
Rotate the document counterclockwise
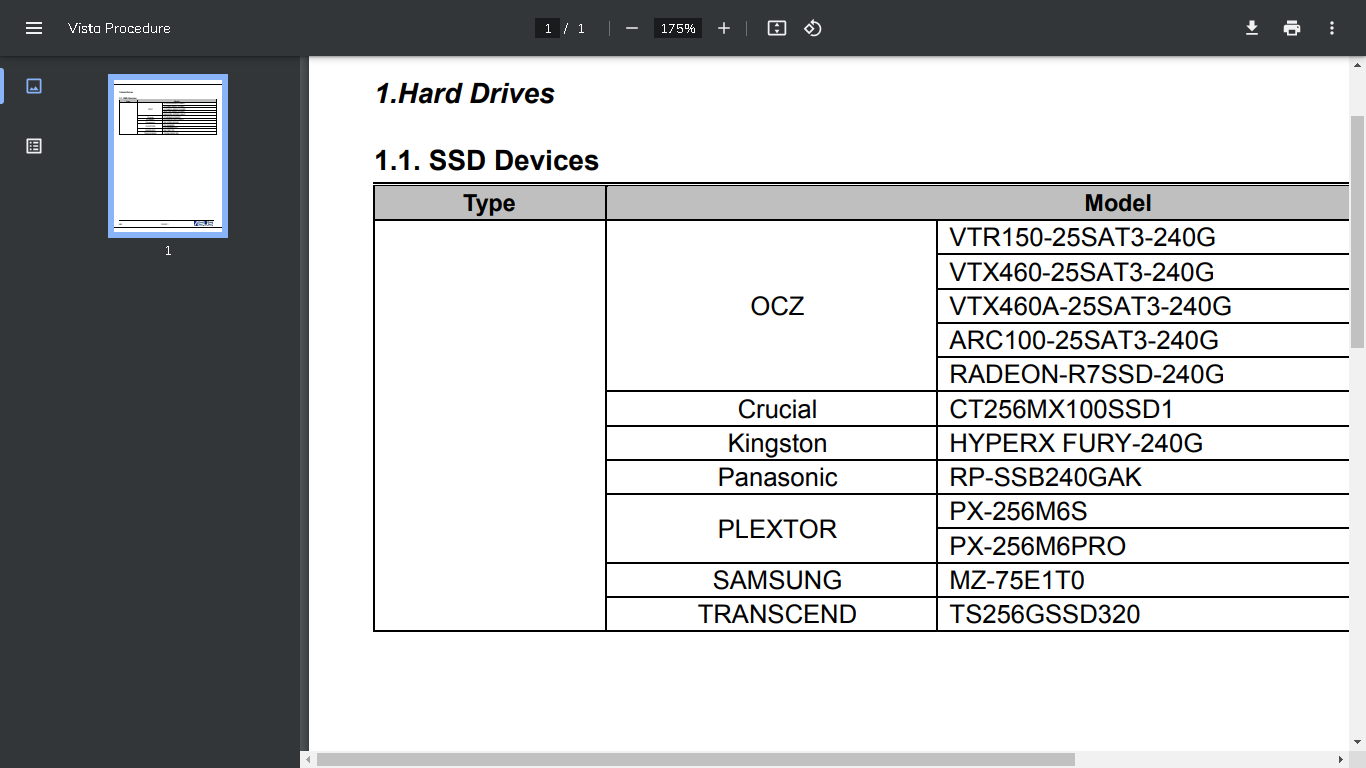coord(813,28)
